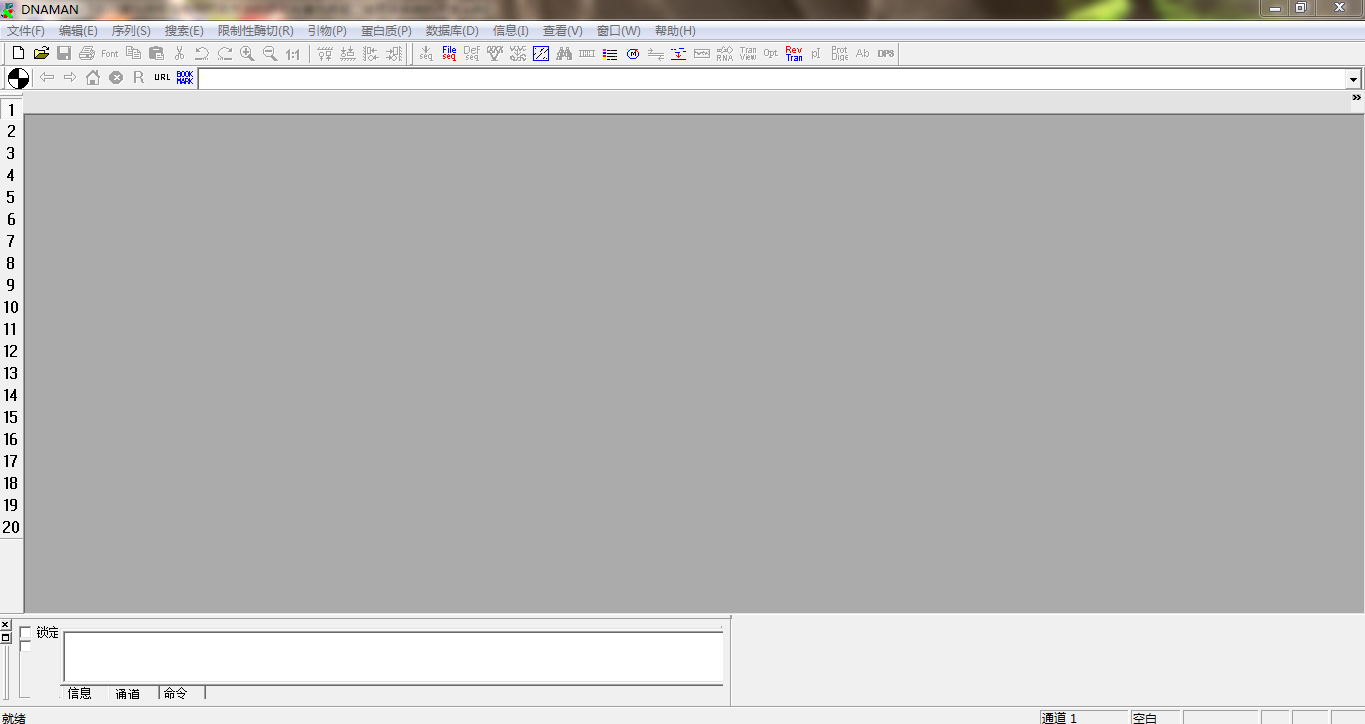Select channel number 20 in the sidebar
This screenshot has height=724, width=1365.
point(11,527)
